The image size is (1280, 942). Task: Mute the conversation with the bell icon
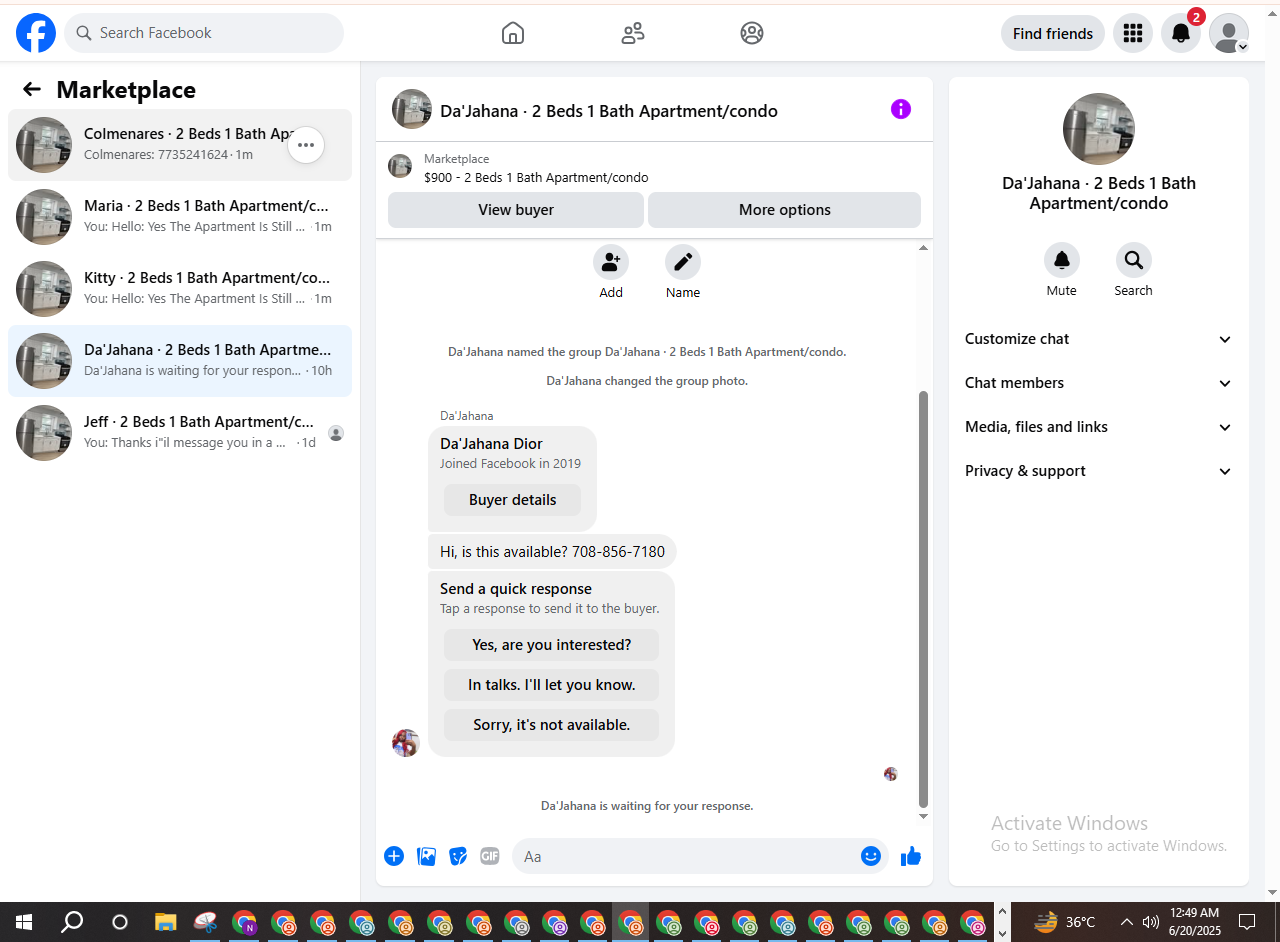[x=1062, y=261]
